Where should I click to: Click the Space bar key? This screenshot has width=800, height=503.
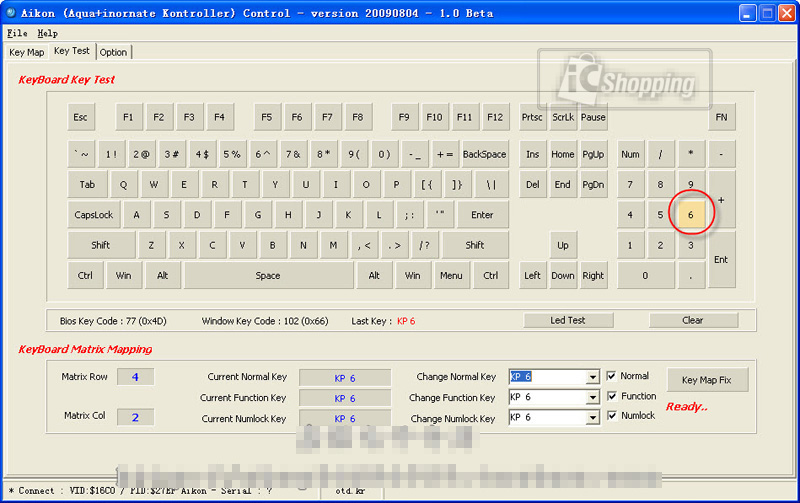point(268,276)
